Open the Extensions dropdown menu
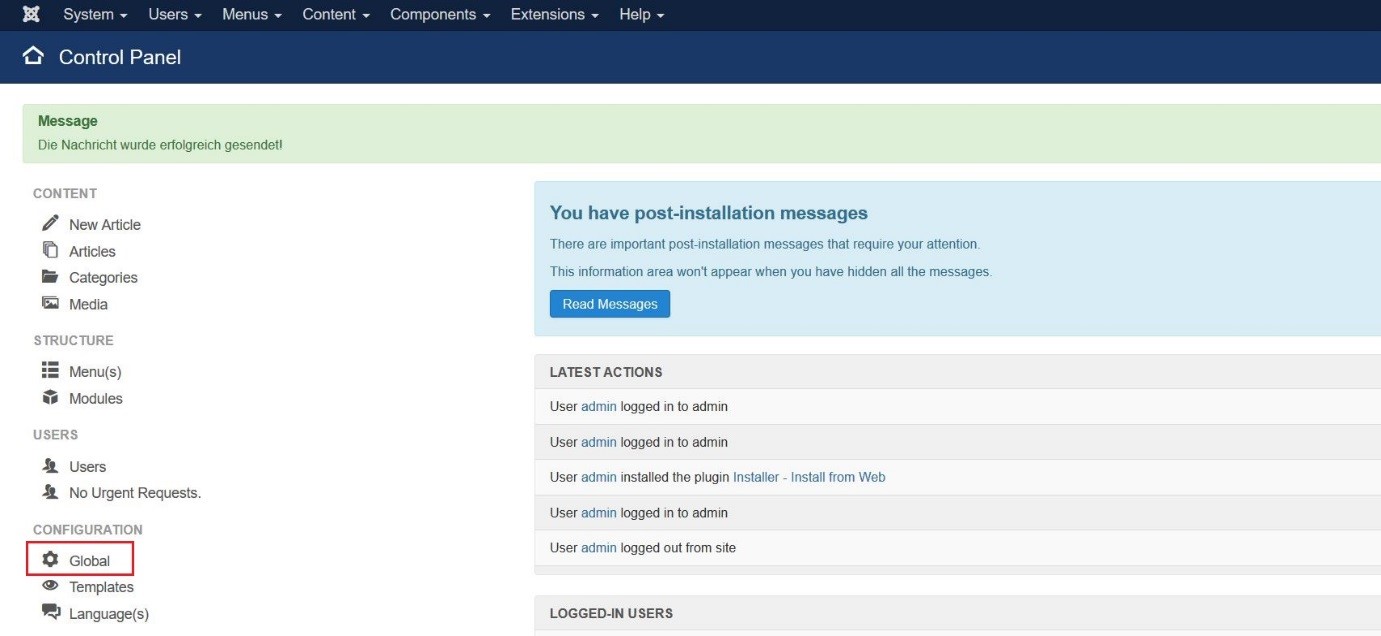The image size is (1381, 636). [x=554, y=15]
